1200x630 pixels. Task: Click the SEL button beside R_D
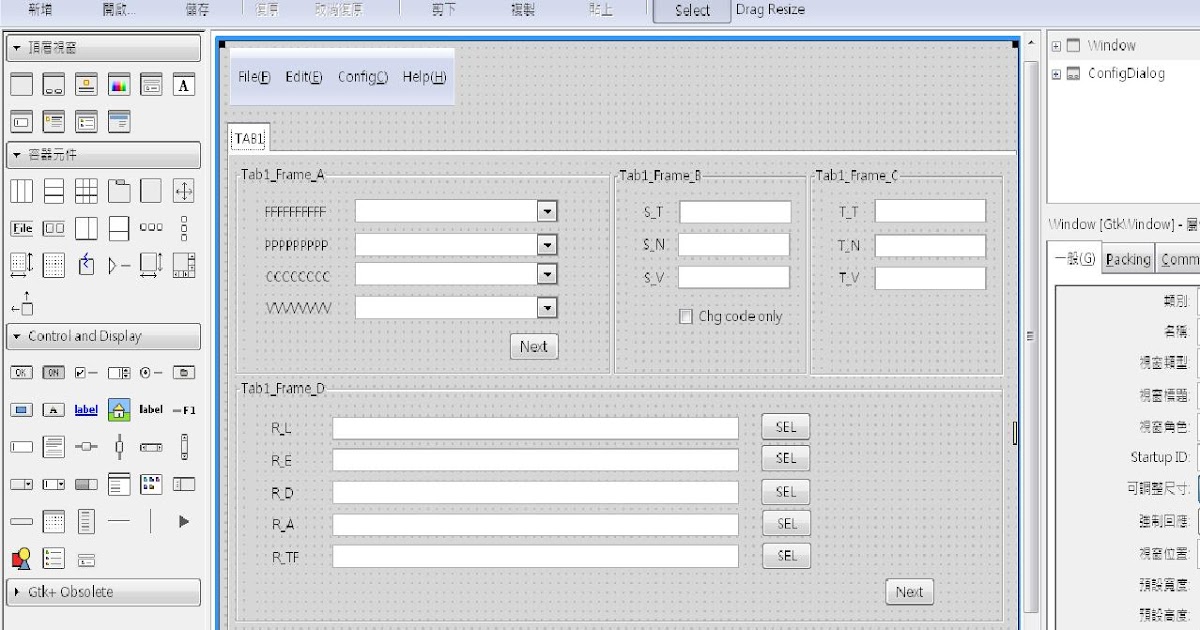pyautogui.click(x=786, y=492)
